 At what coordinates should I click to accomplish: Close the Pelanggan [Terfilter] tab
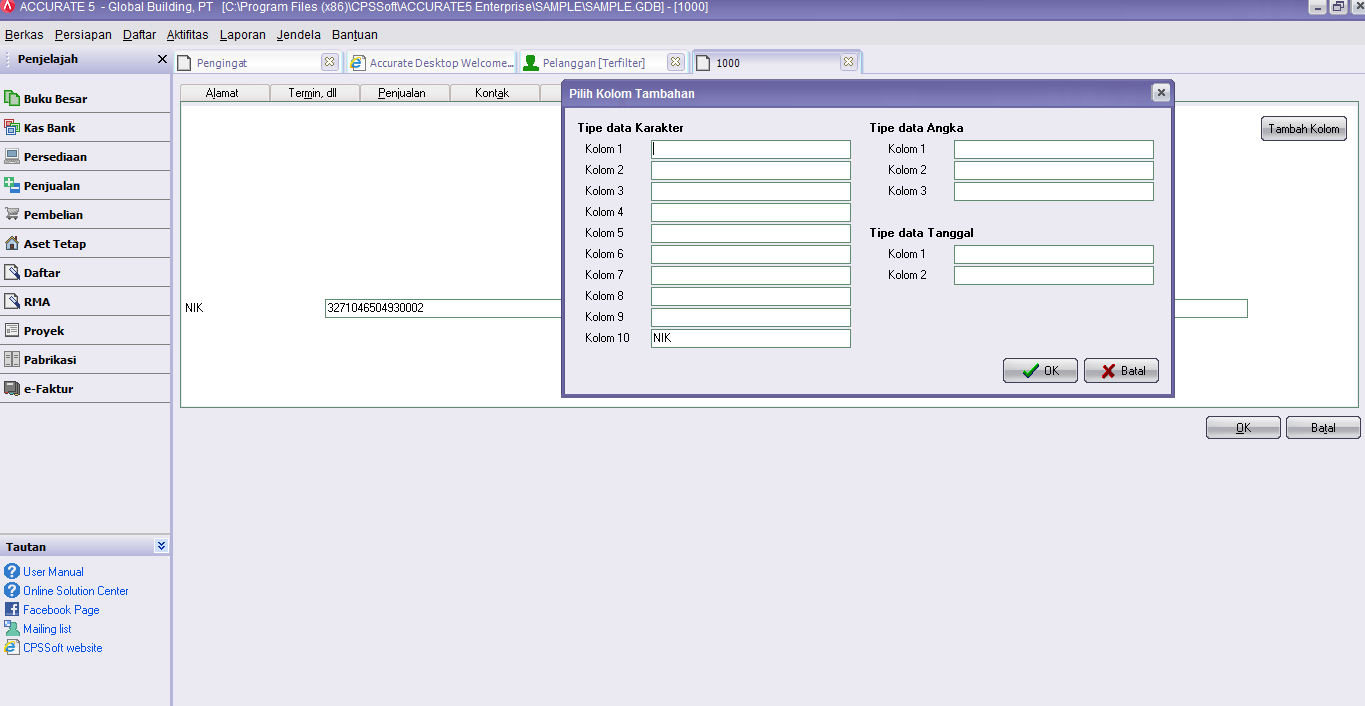click(675, 62)
